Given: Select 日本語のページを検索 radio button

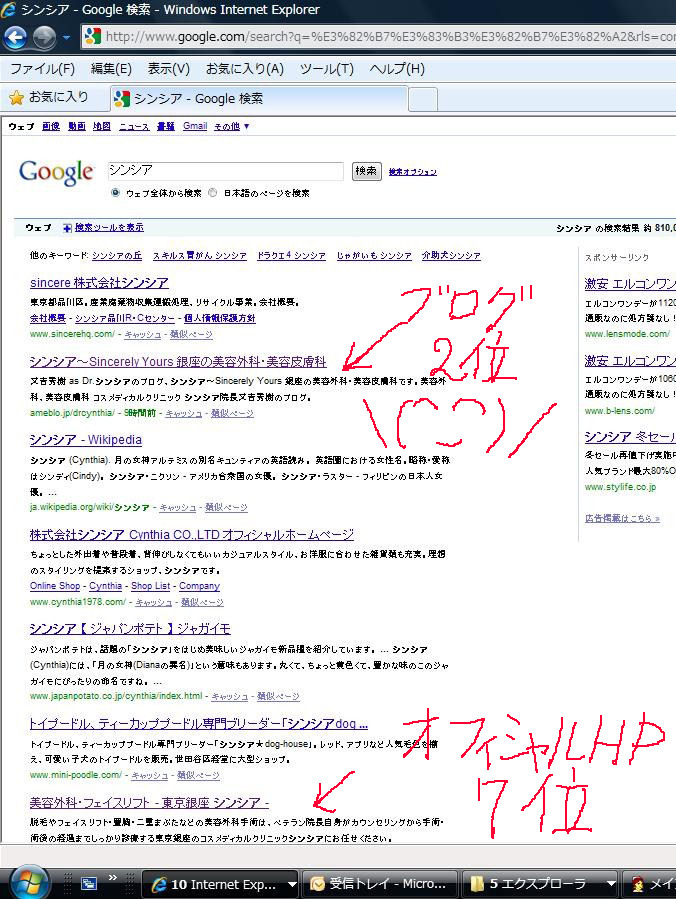Looking at the screenshot, I should (x=213, y=193).
